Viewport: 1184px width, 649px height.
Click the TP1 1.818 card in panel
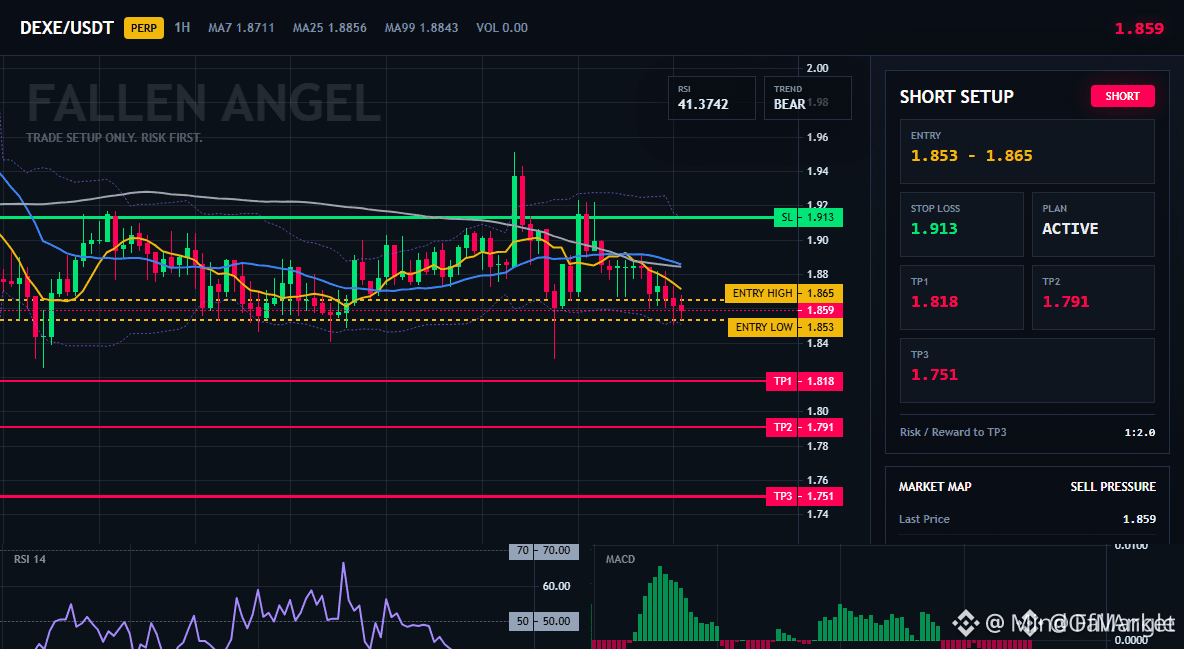pyautogui.click(x=961, y=297)
